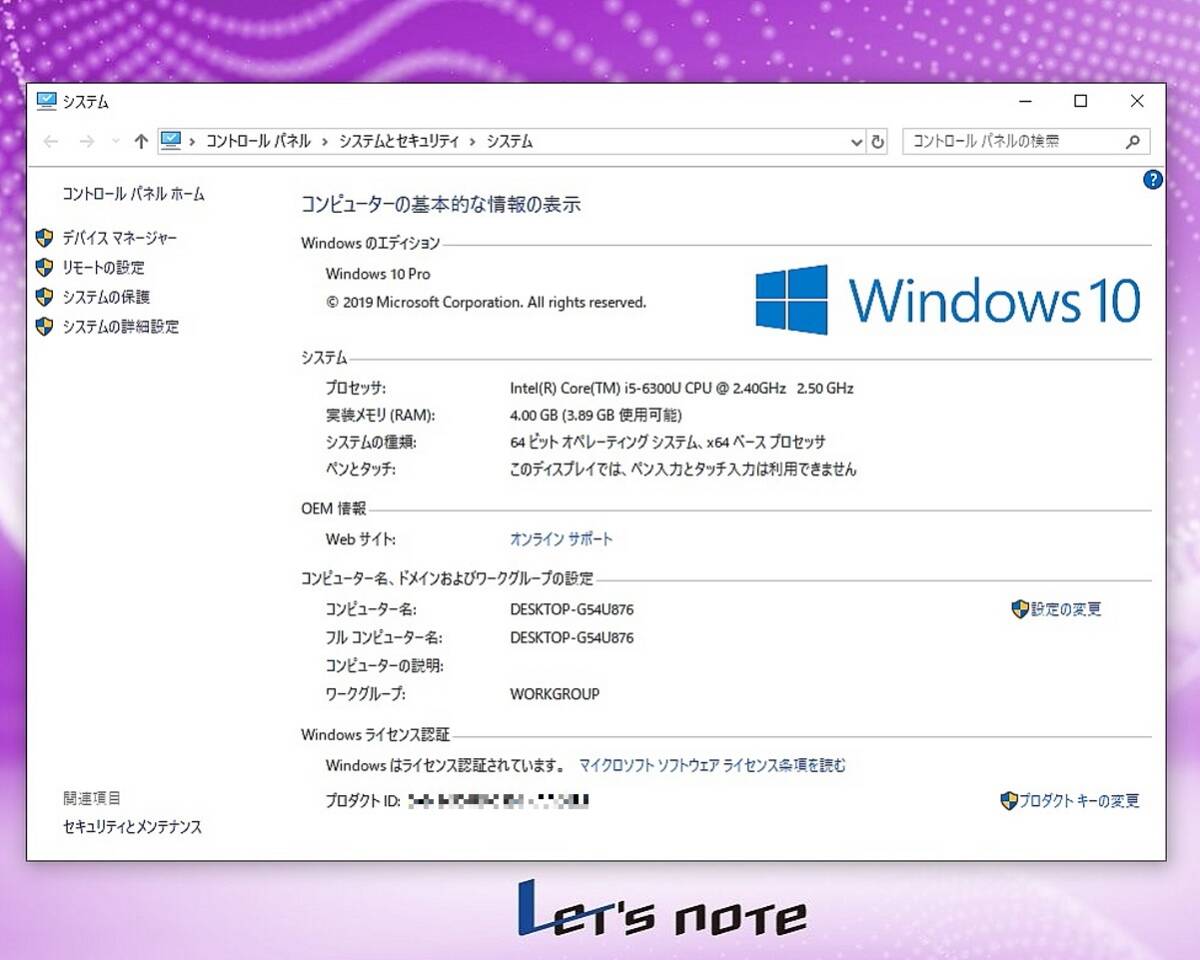The height and width of the screenshot is (960, 1200).
Task: Click the Forward arrow in navigation bar
Action: coord(86,142)
